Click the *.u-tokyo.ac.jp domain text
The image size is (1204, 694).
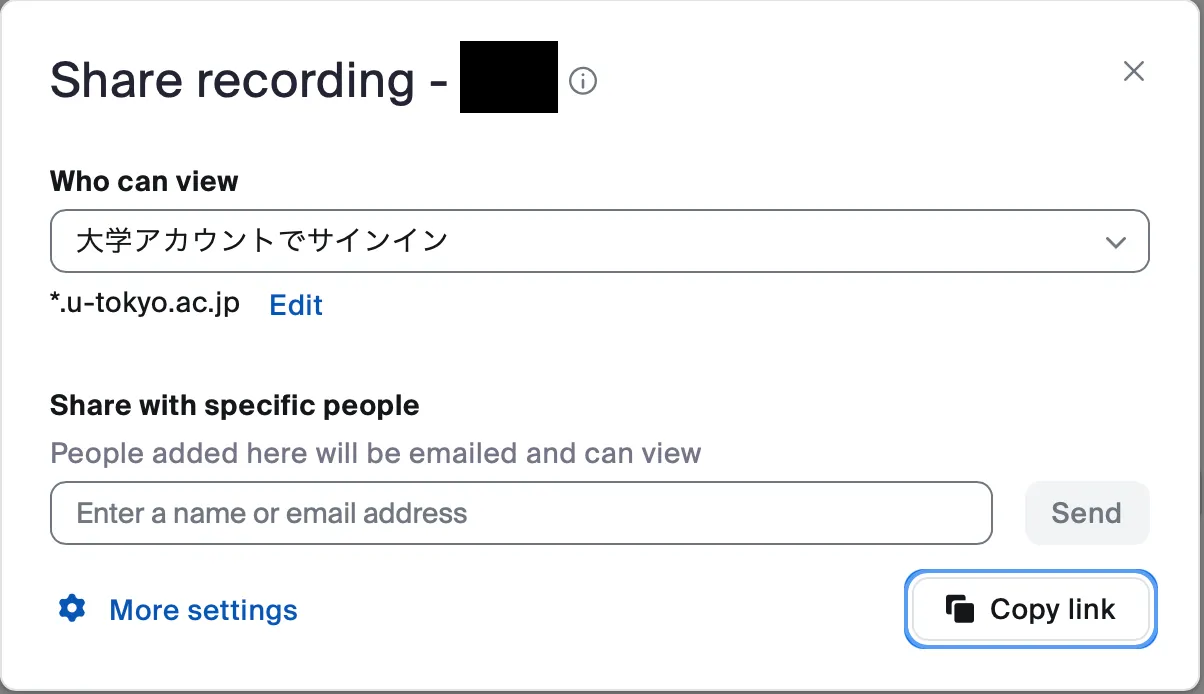coord(145,304)
